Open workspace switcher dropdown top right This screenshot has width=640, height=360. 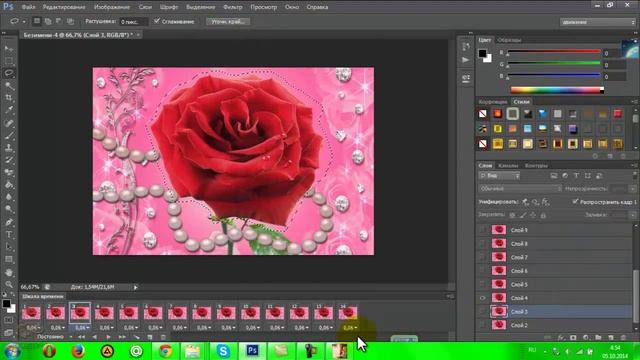click(598, 22)
